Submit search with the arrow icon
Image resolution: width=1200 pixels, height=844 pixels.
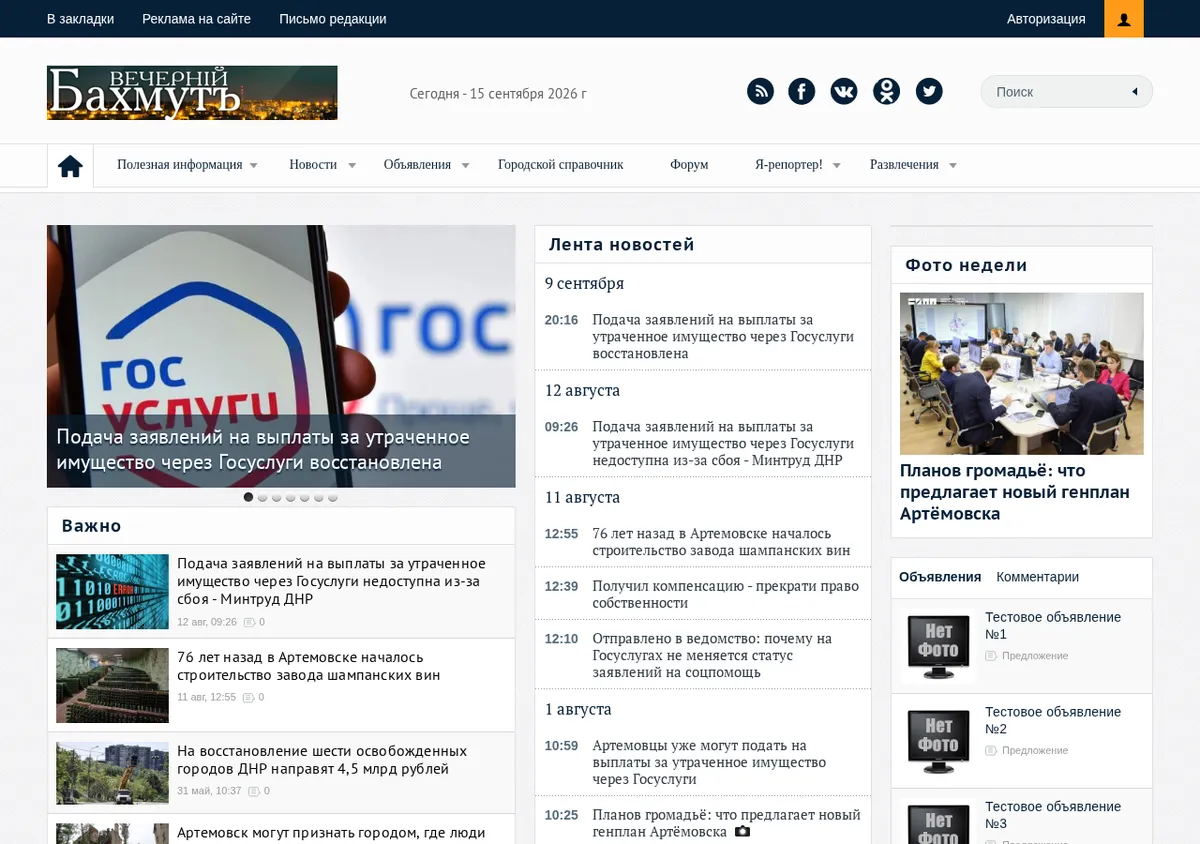(1135, 92)
